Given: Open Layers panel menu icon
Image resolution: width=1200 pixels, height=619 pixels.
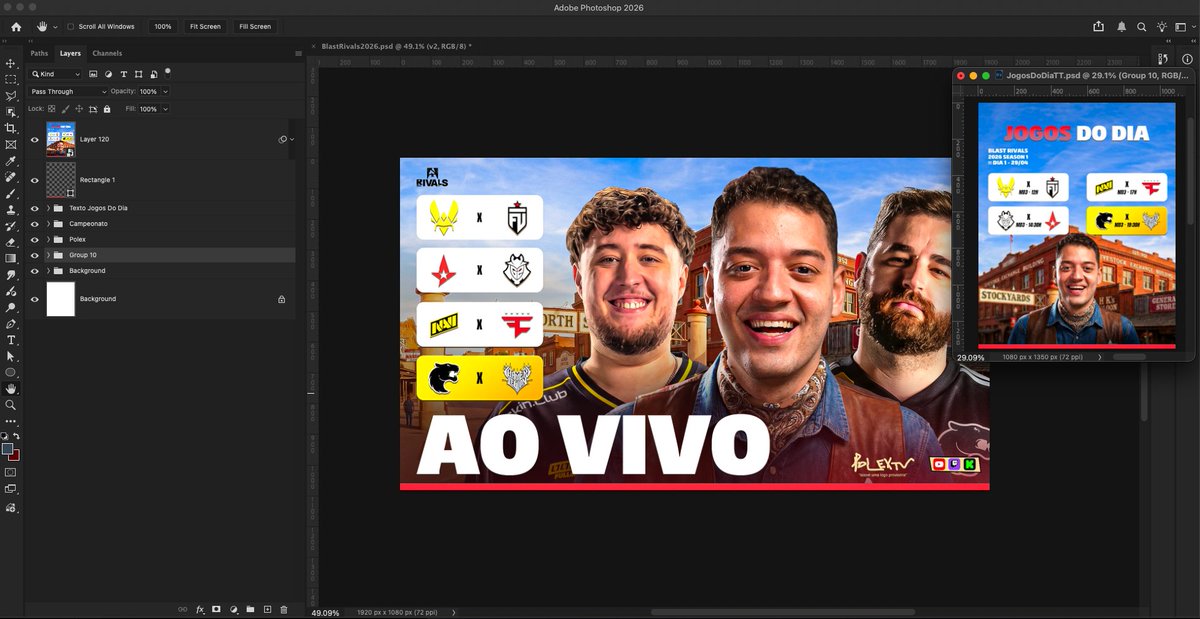Looking at the screenshot, I should coord(298,53).
